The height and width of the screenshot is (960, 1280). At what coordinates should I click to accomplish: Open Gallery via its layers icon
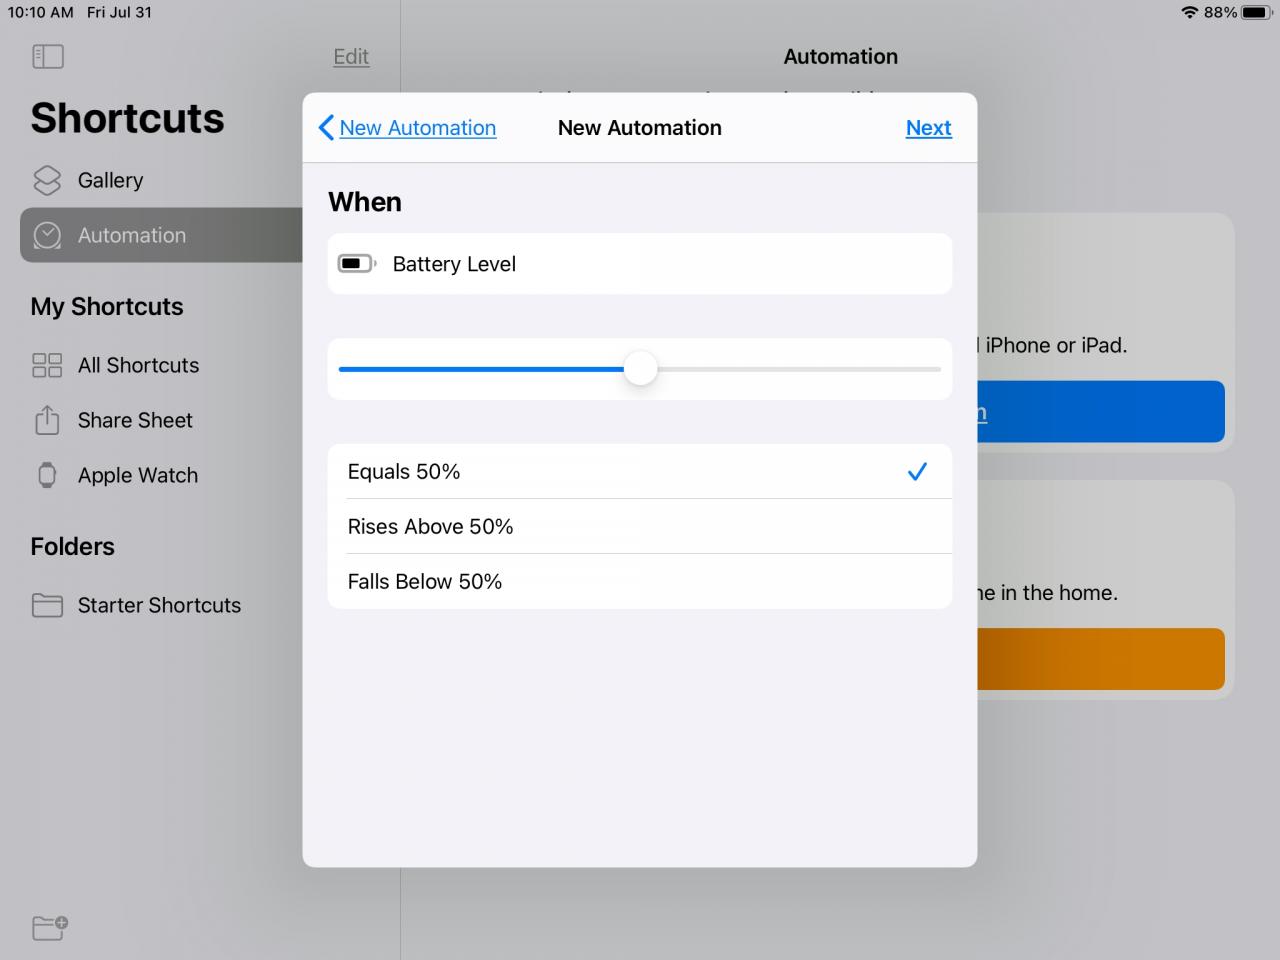coord(47,180)
